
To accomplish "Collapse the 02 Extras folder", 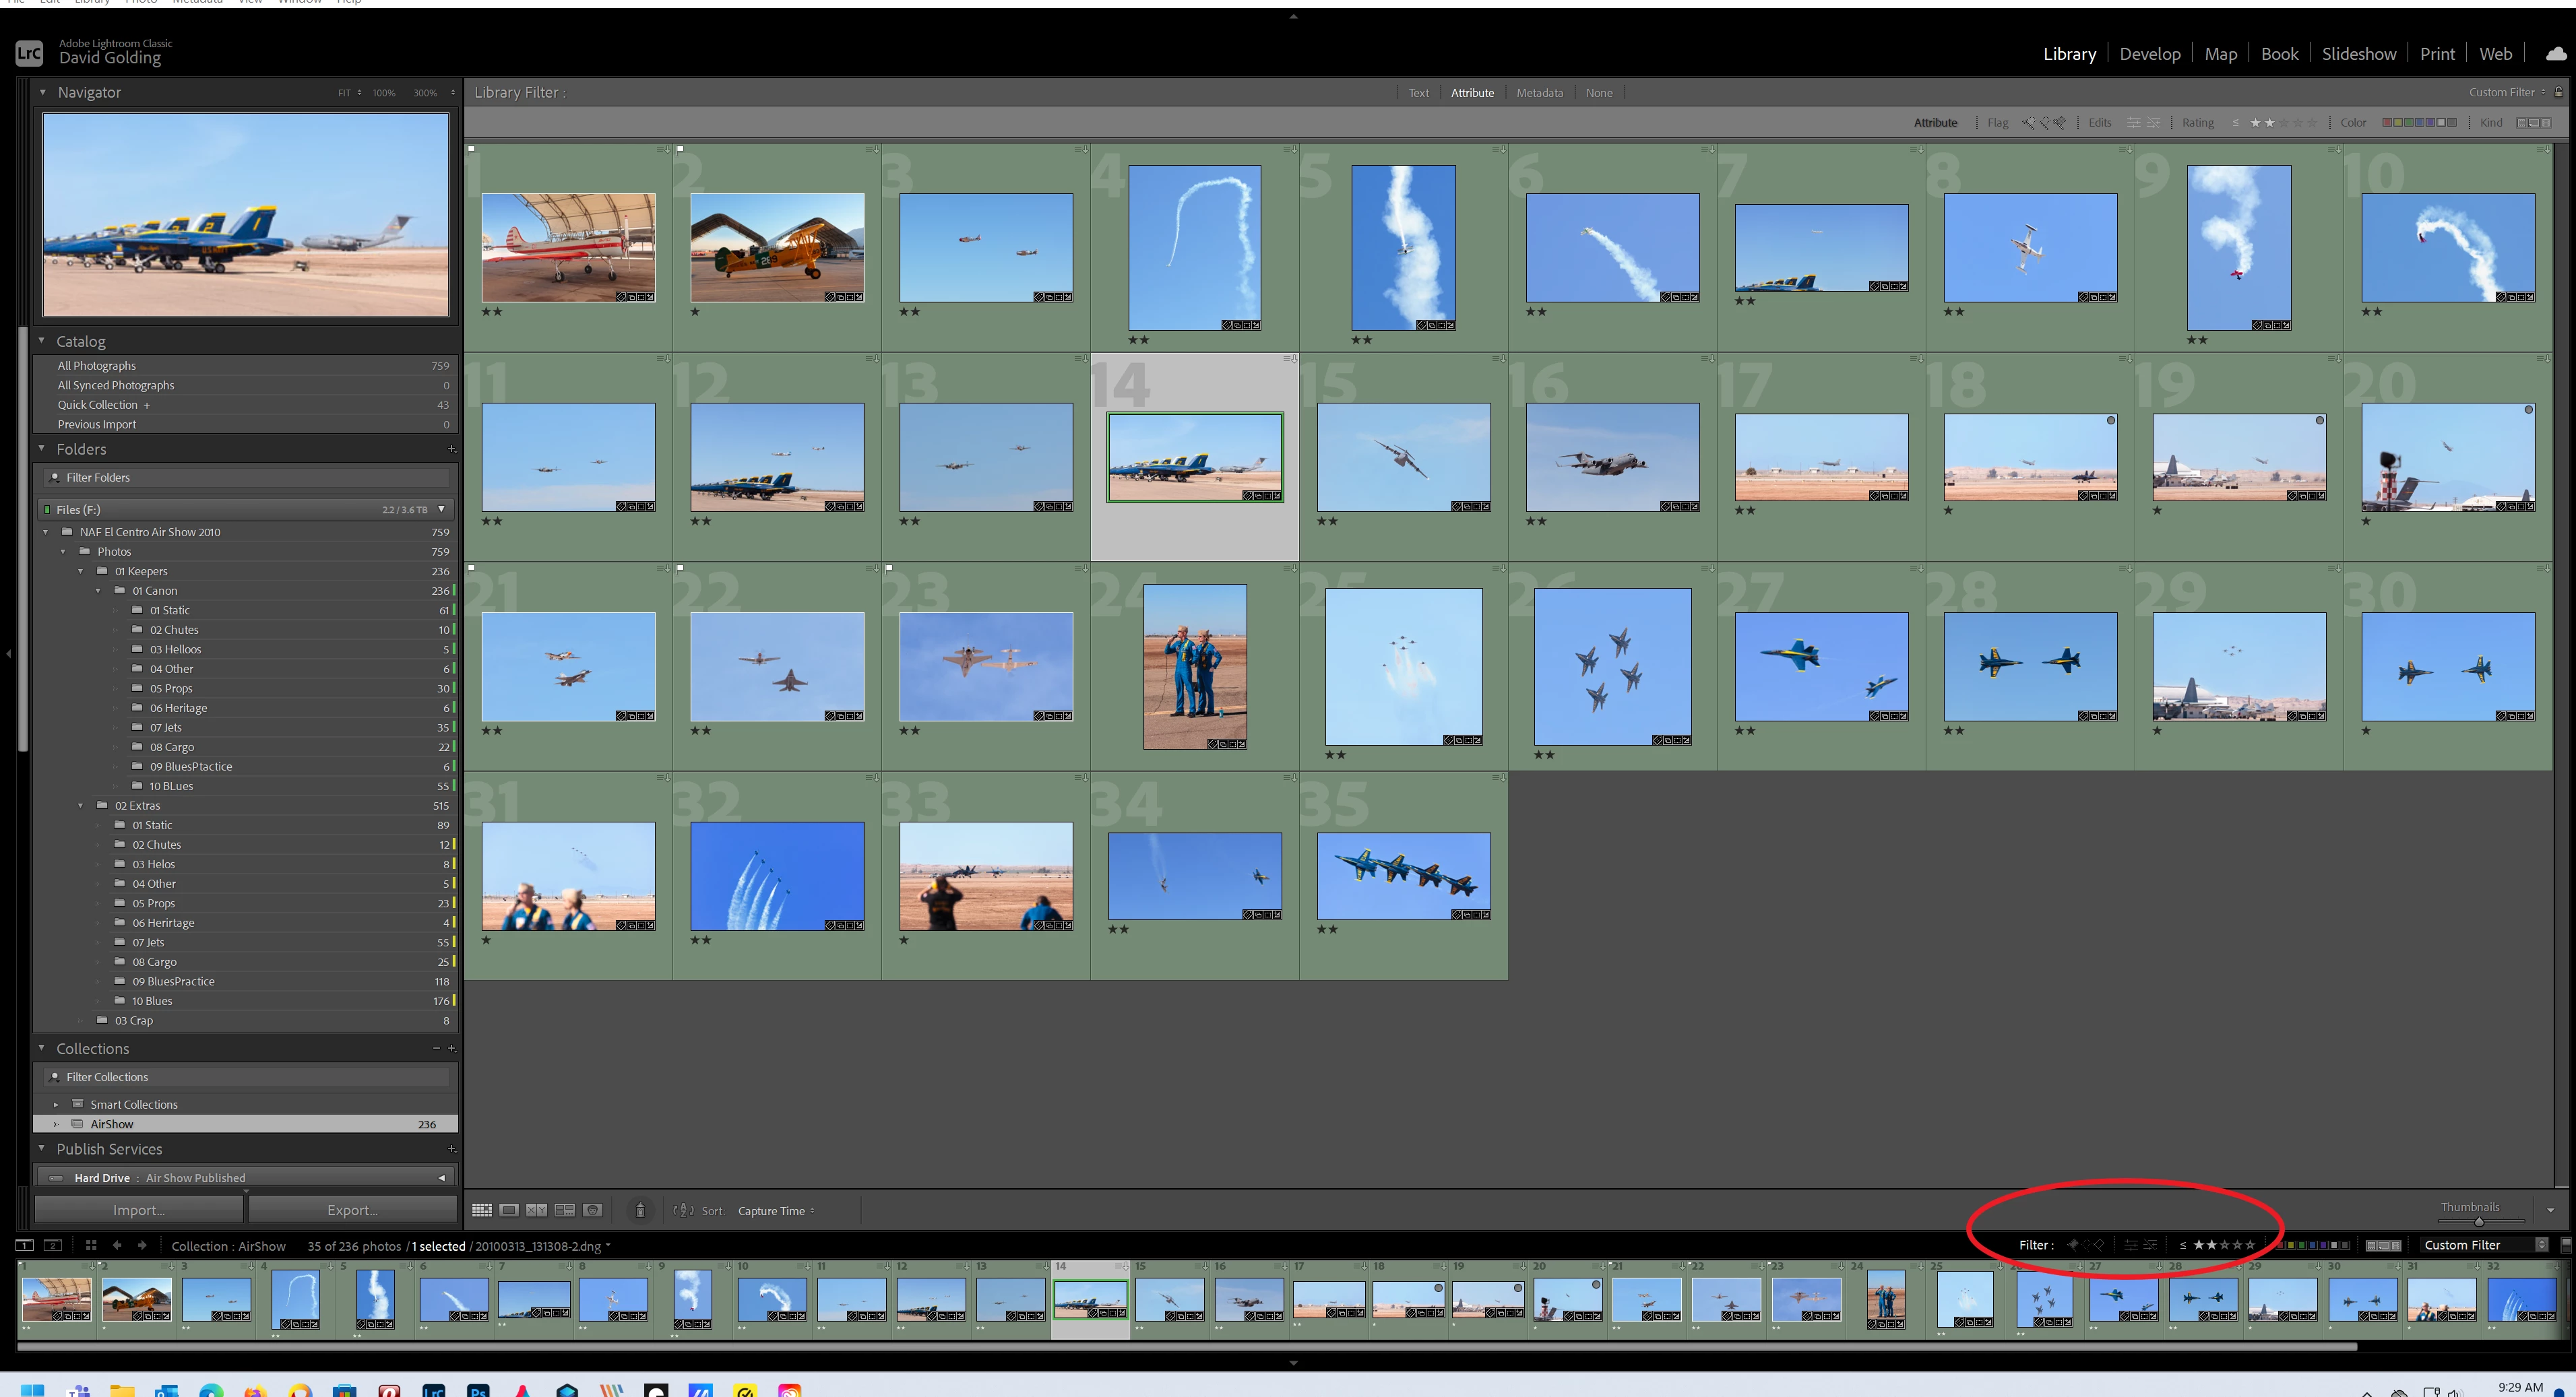I will point(81,805).
